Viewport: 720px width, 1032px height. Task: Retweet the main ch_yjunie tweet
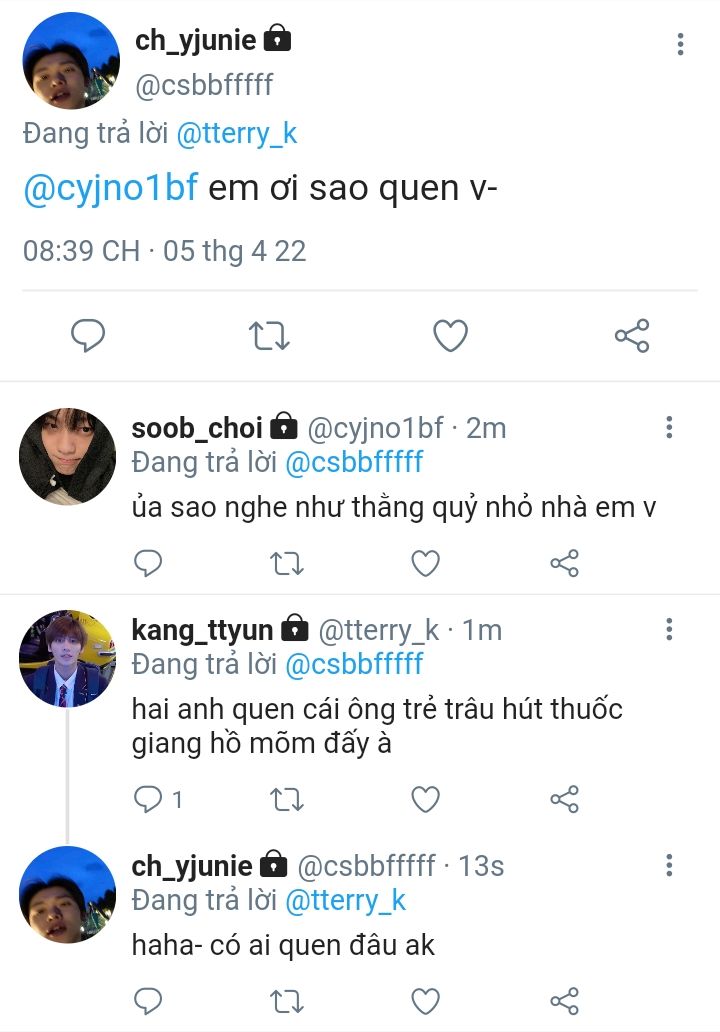tap(268, 336)
